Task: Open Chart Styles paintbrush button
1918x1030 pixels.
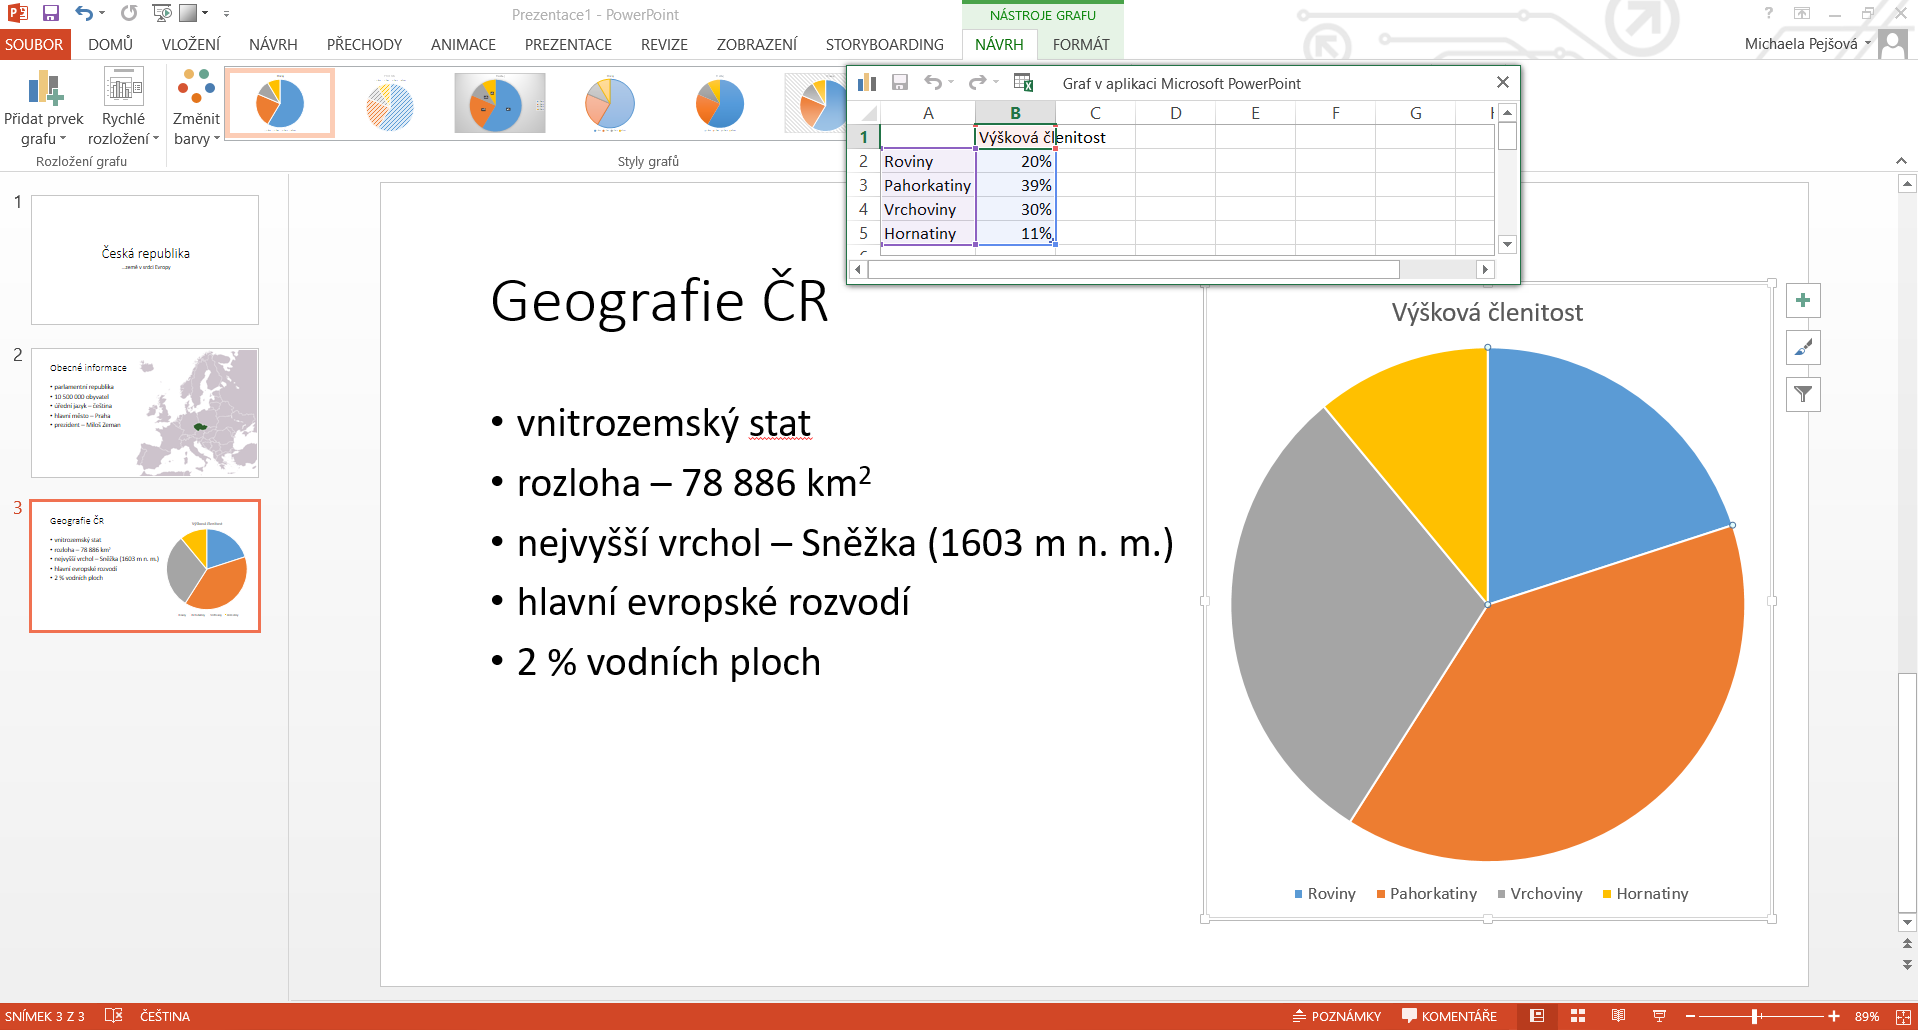Action: click(x=1802, y=348)
